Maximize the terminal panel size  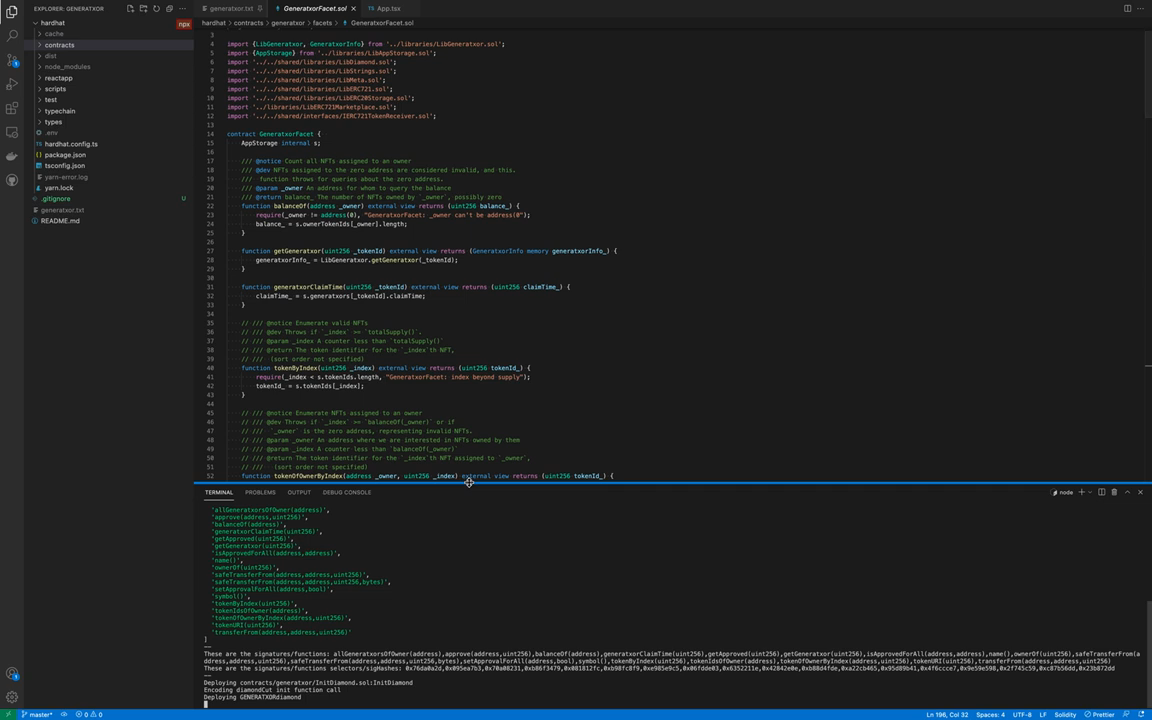click(x=1127, y=492)
